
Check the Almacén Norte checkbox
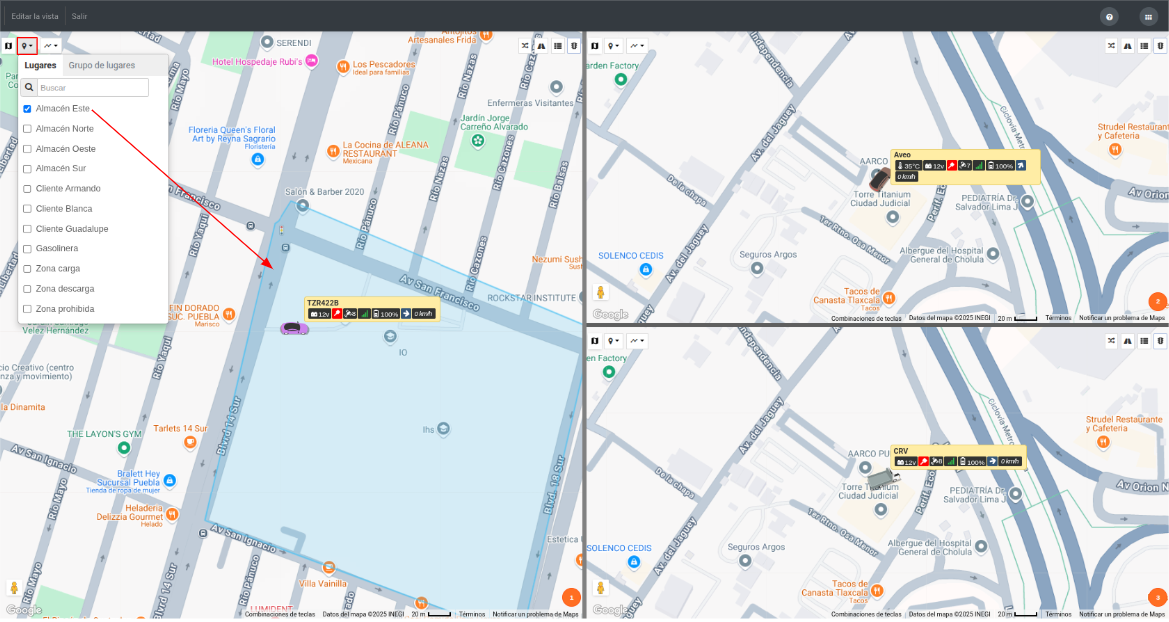point(27,129)
